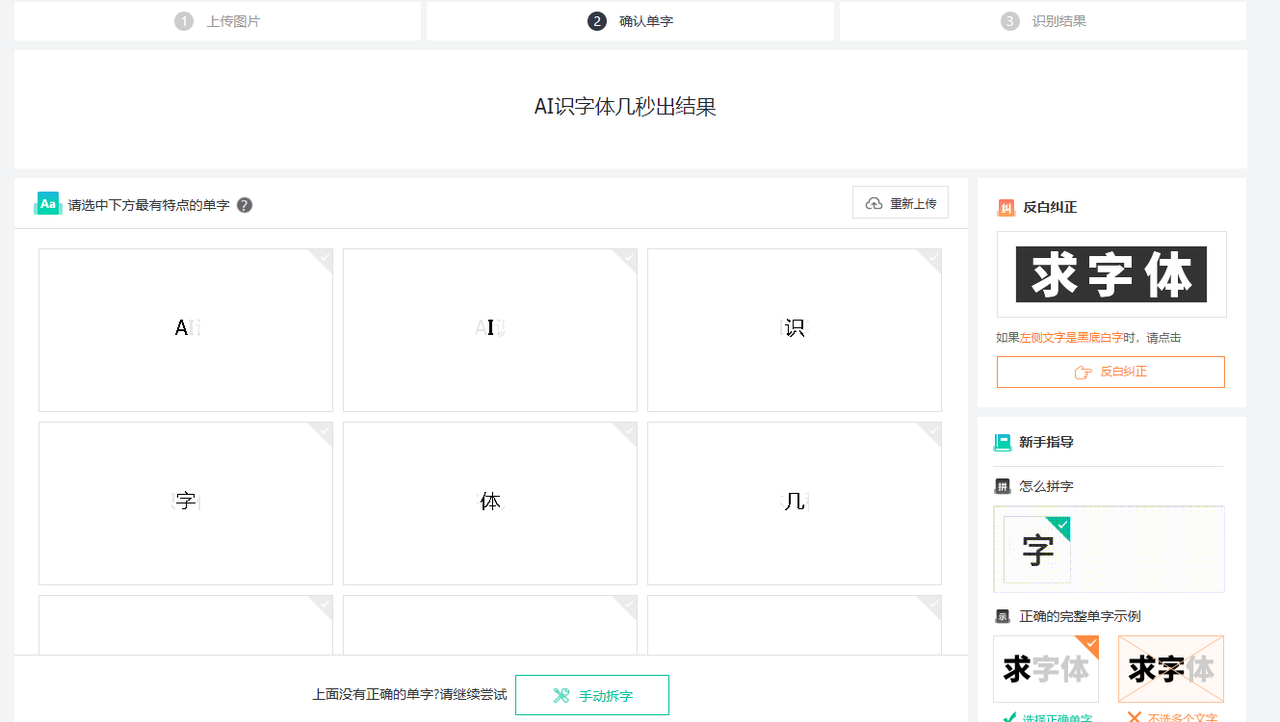Click the 求字体 black sample image
This screenshot has height=722, width=1280.
(x=1111, y=274)
